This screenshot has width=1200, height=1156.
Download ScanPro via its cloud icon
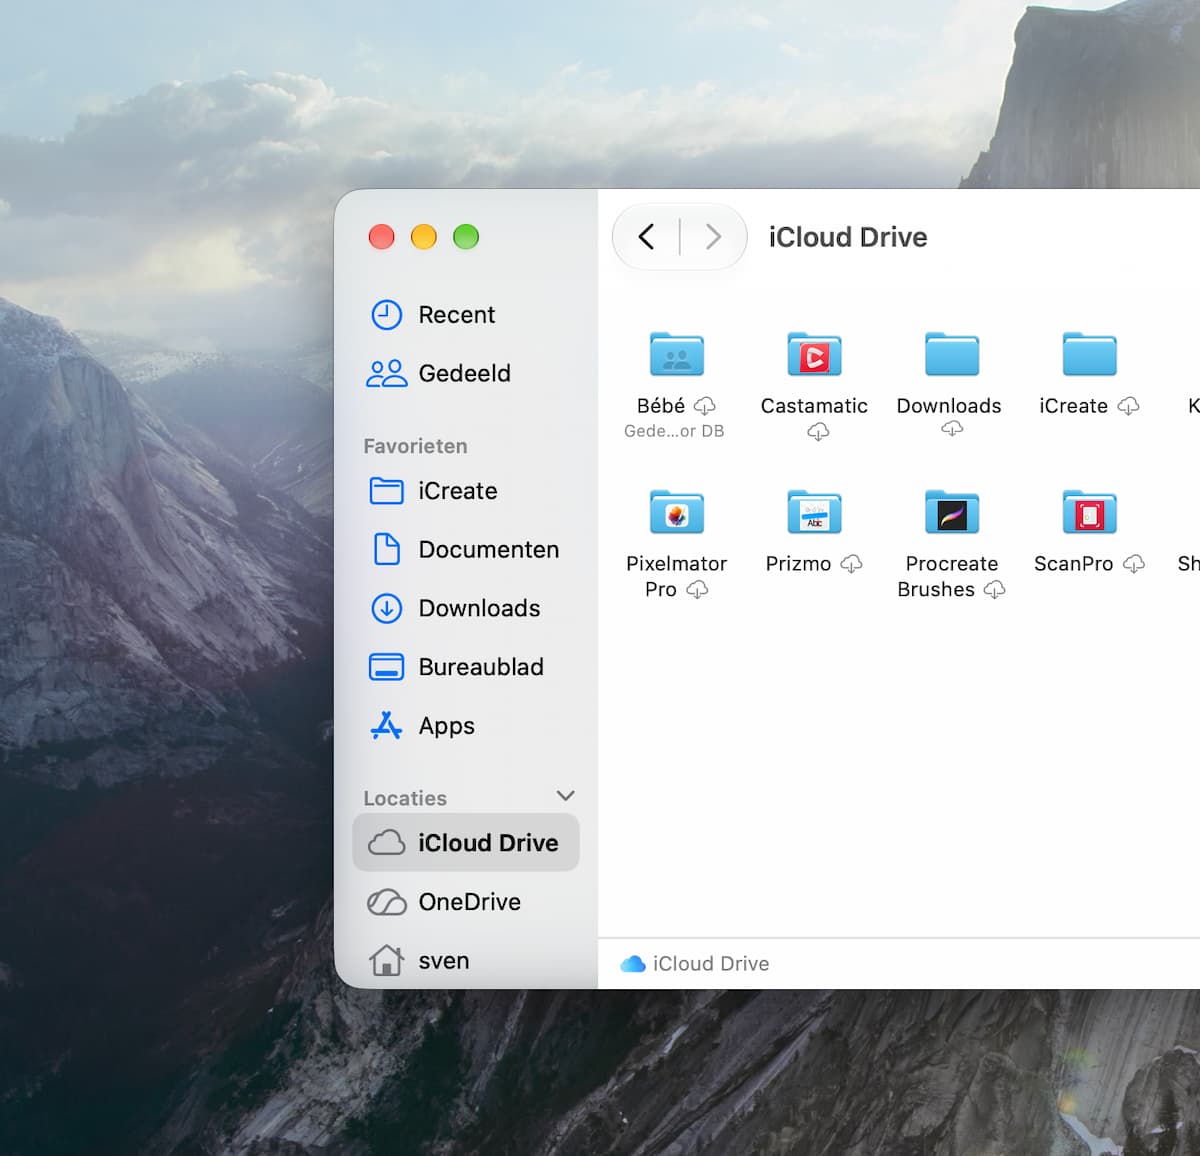(x=1134, y=564)
